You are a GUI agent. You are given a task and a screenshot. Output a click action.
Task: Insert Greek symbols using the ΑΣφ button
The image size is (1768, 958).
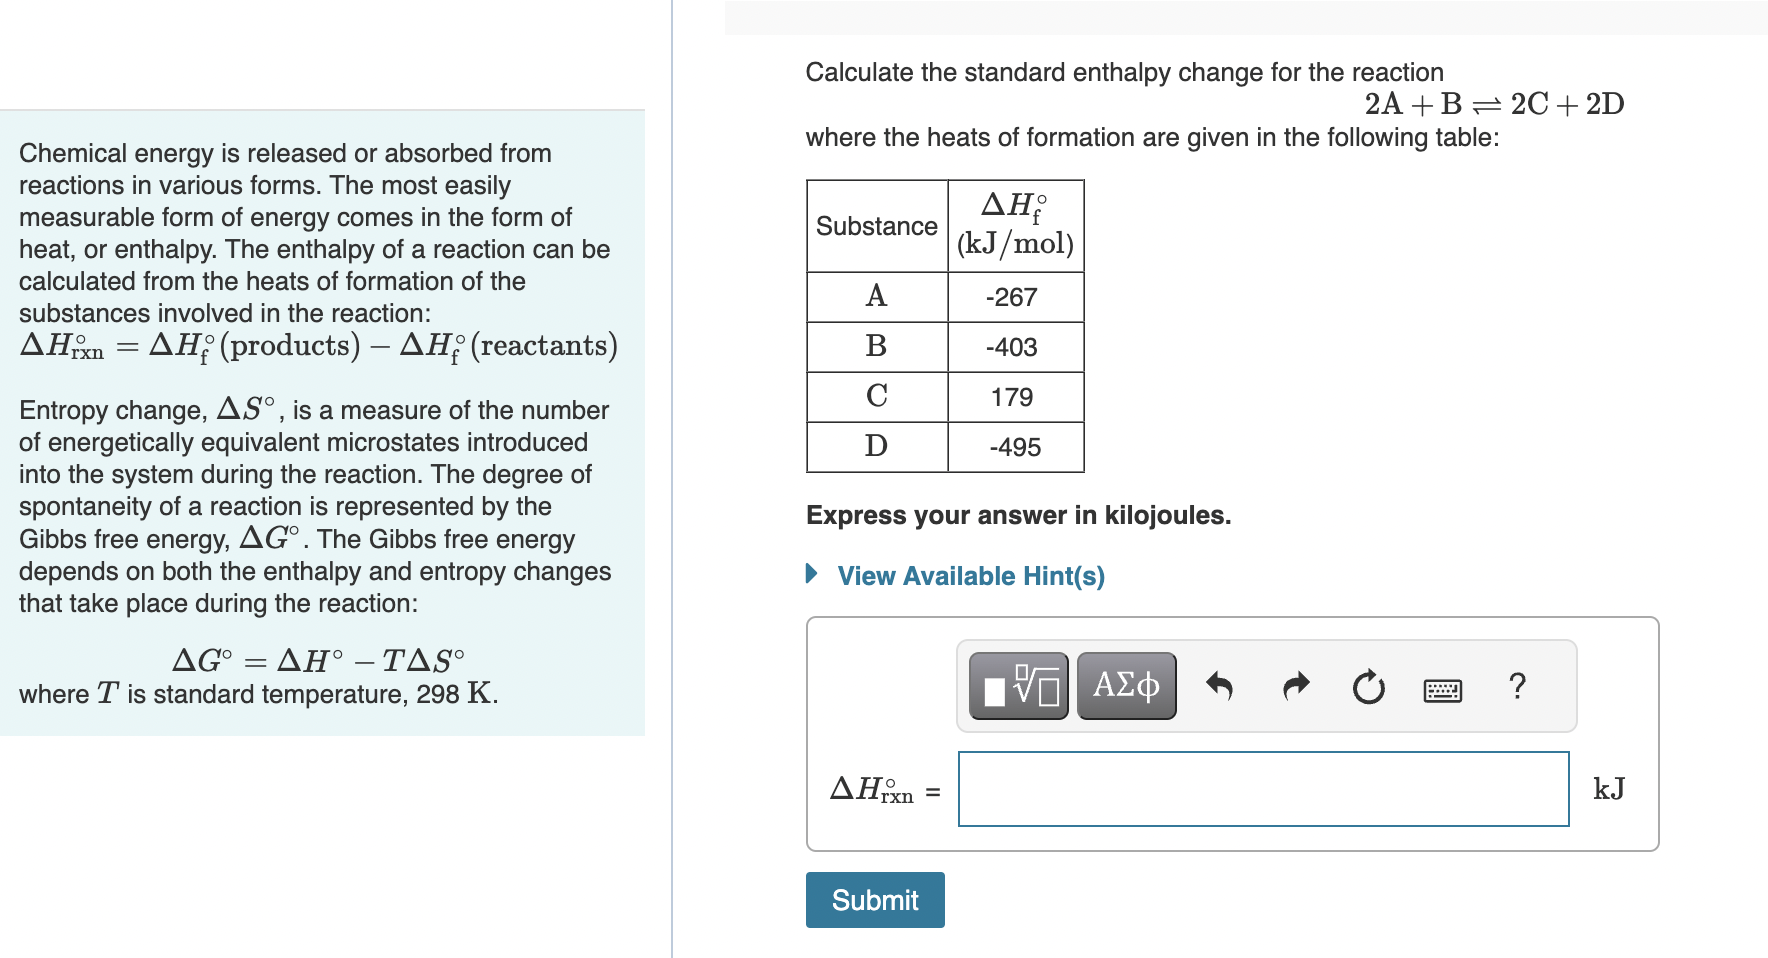pos(1125,685)
